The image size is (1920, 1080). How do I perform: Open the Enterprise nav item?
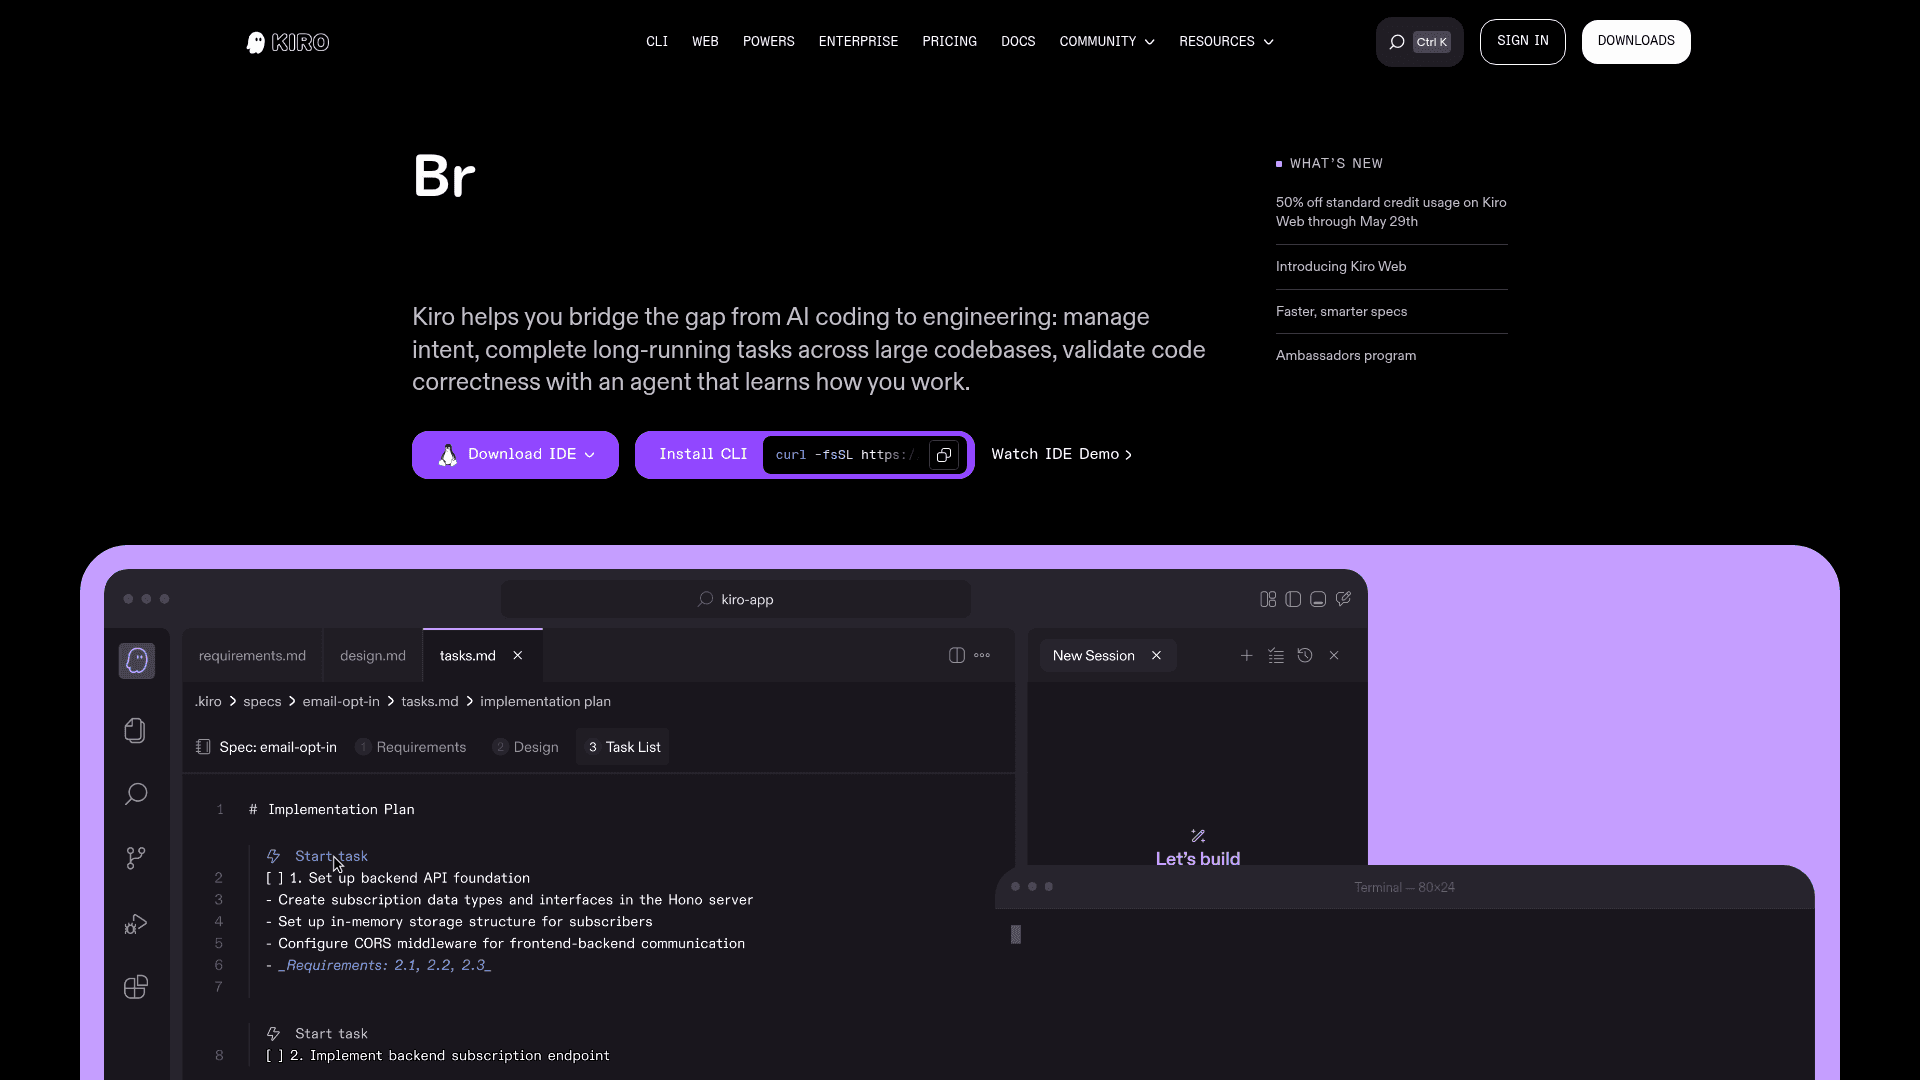pyautogui.click(x=858, y=42)
